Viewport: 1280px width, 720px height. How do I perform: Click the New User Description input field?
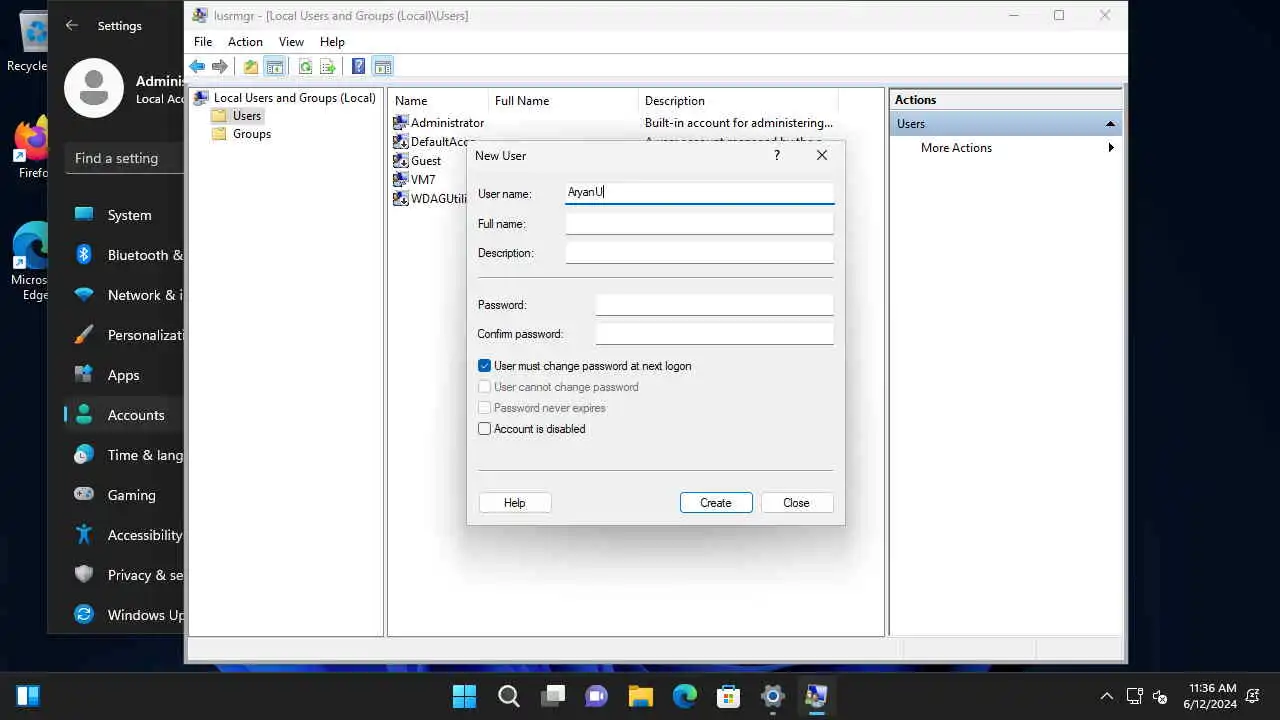pyautogui.click(x=700, y=253)
